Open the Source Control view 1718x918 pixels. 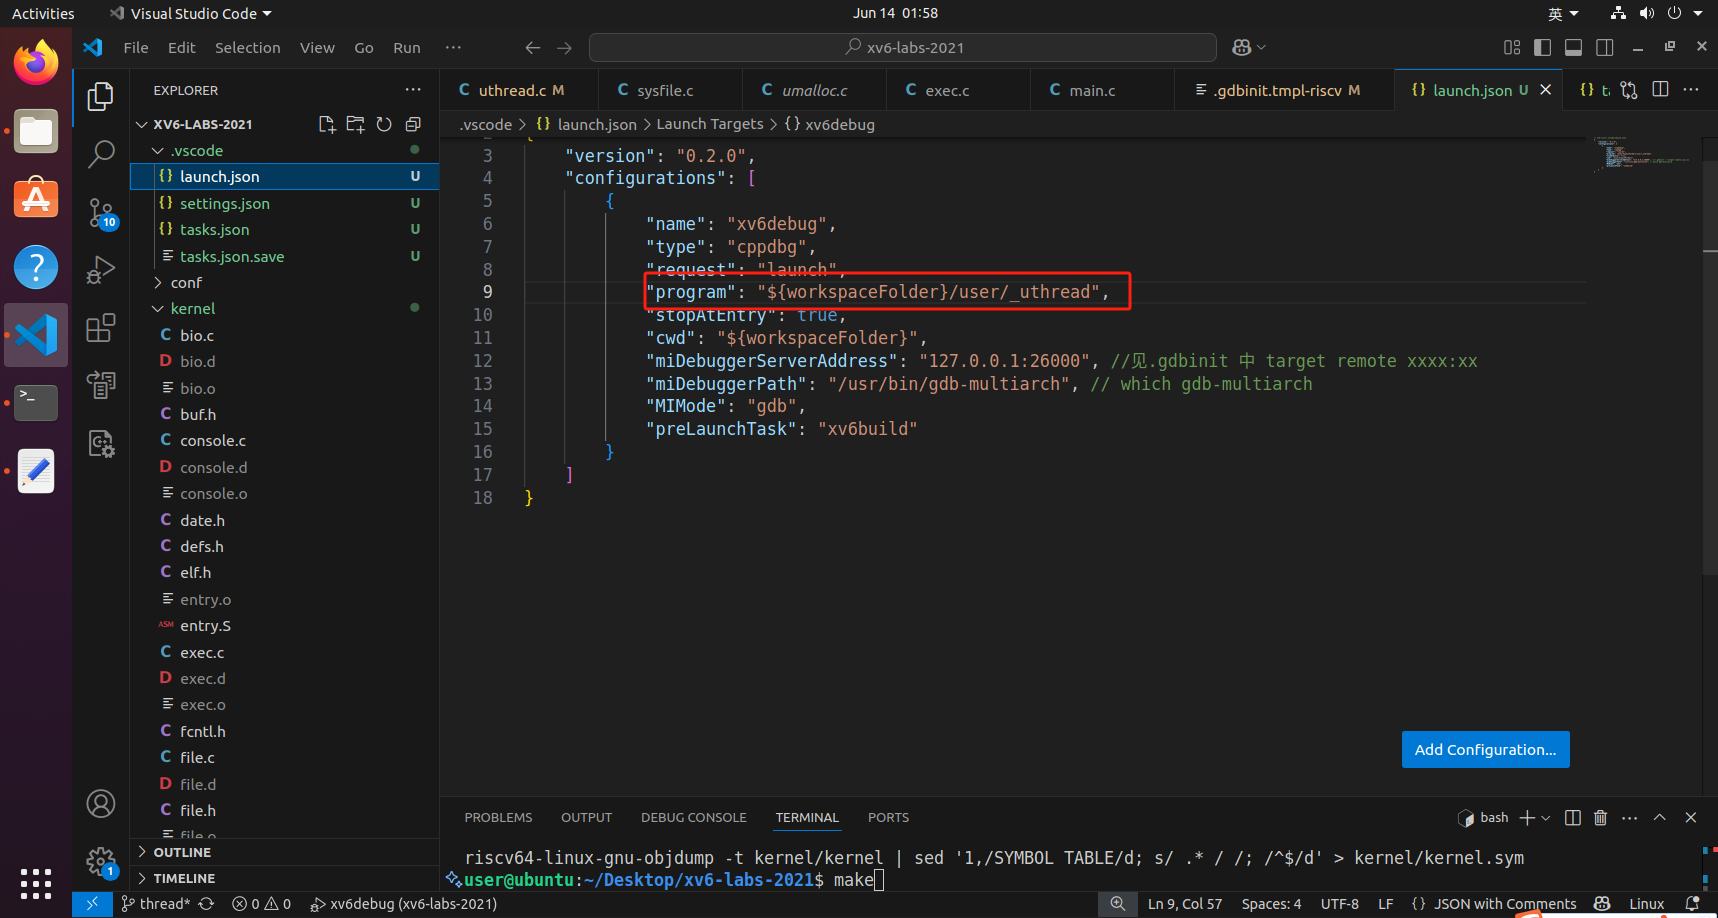click(x=101, y=212)
